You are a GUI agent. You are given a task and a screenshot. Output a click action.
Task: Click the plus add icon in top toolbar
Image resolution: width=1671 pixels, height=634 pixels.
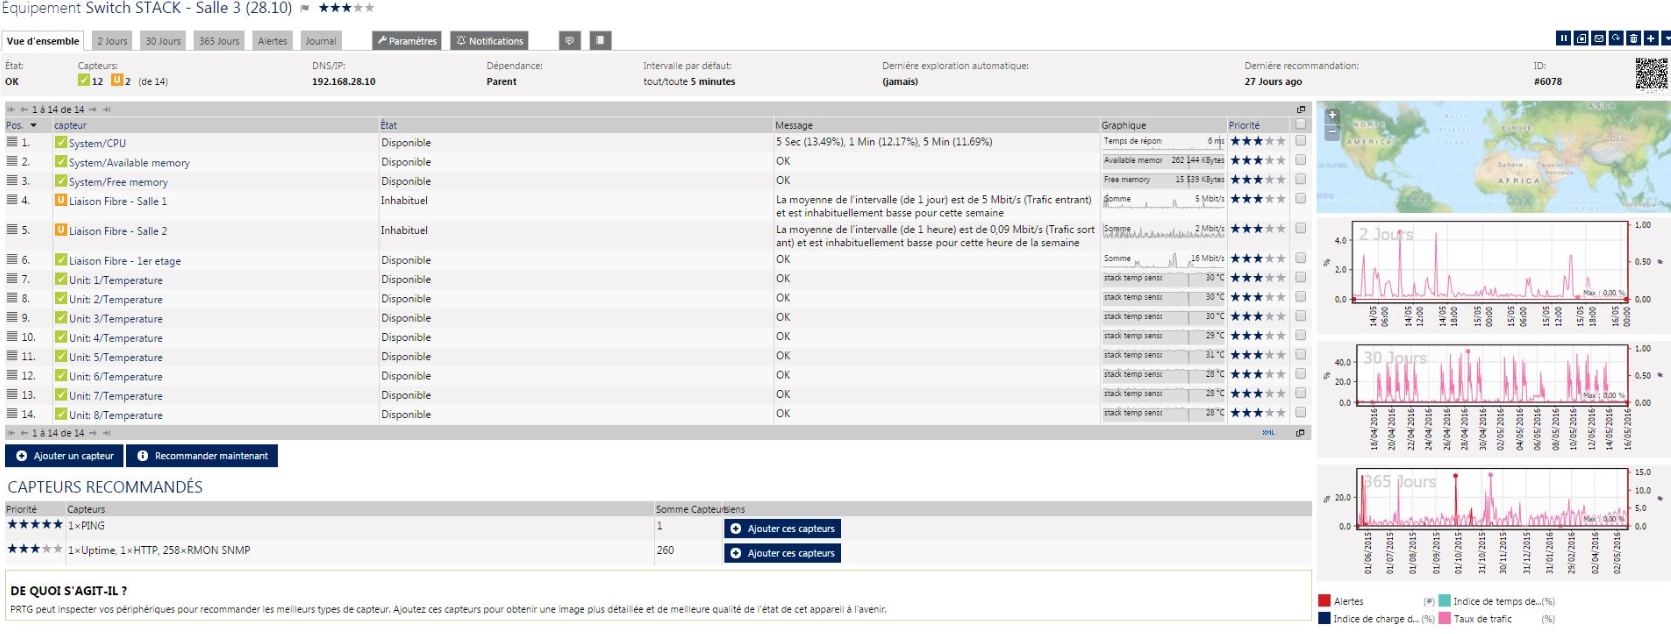pos(1651,38)
